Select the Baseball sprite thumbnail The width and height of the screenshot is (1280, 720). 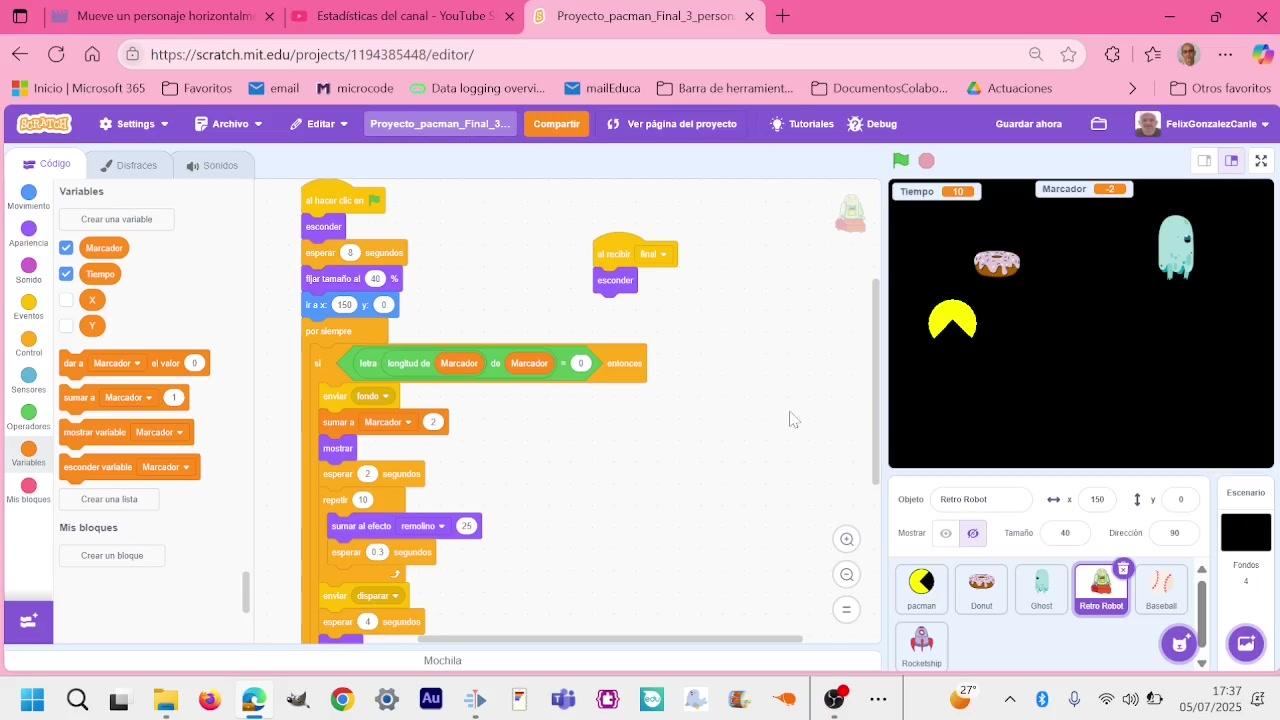tap(1161, 589)
